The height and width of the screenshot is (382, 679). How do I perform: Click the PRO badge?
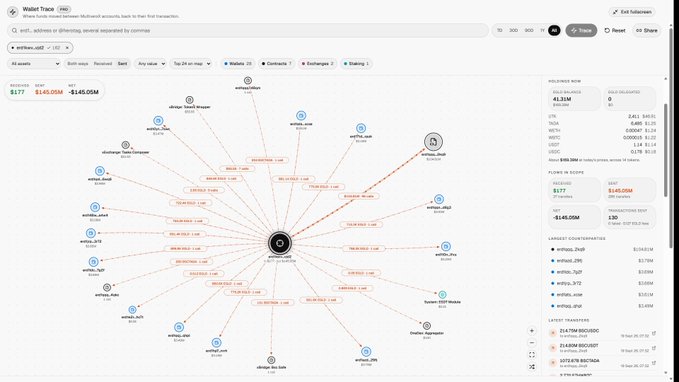[64, 9]
